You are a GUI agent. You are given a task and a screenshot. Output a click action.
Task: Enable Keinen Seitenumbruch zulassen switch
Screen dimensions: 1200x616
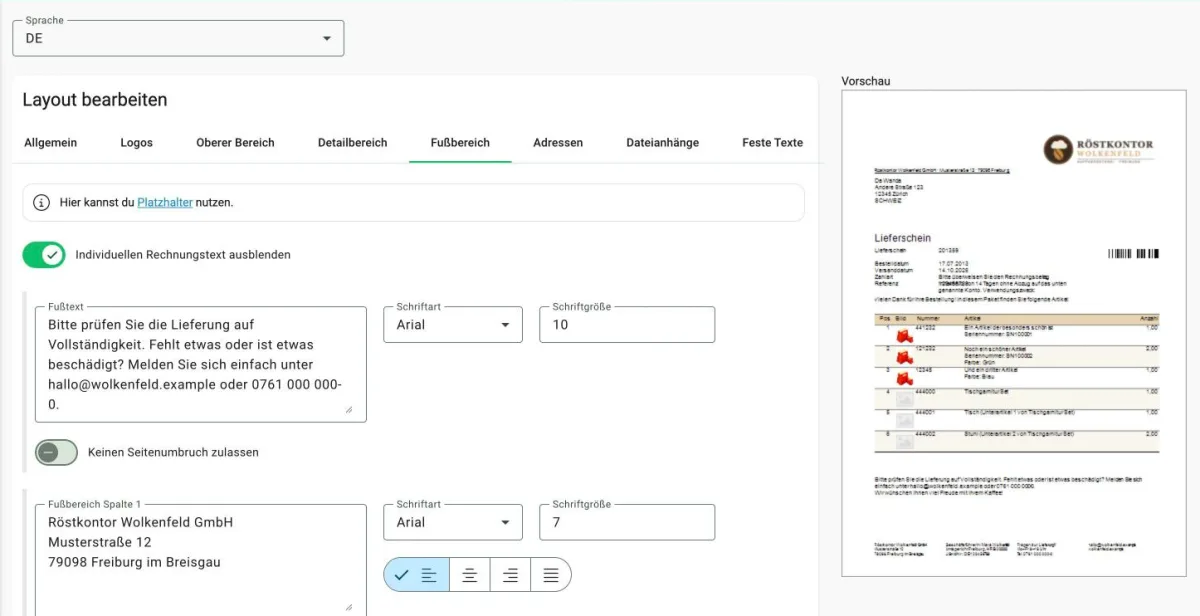[56, 452]
